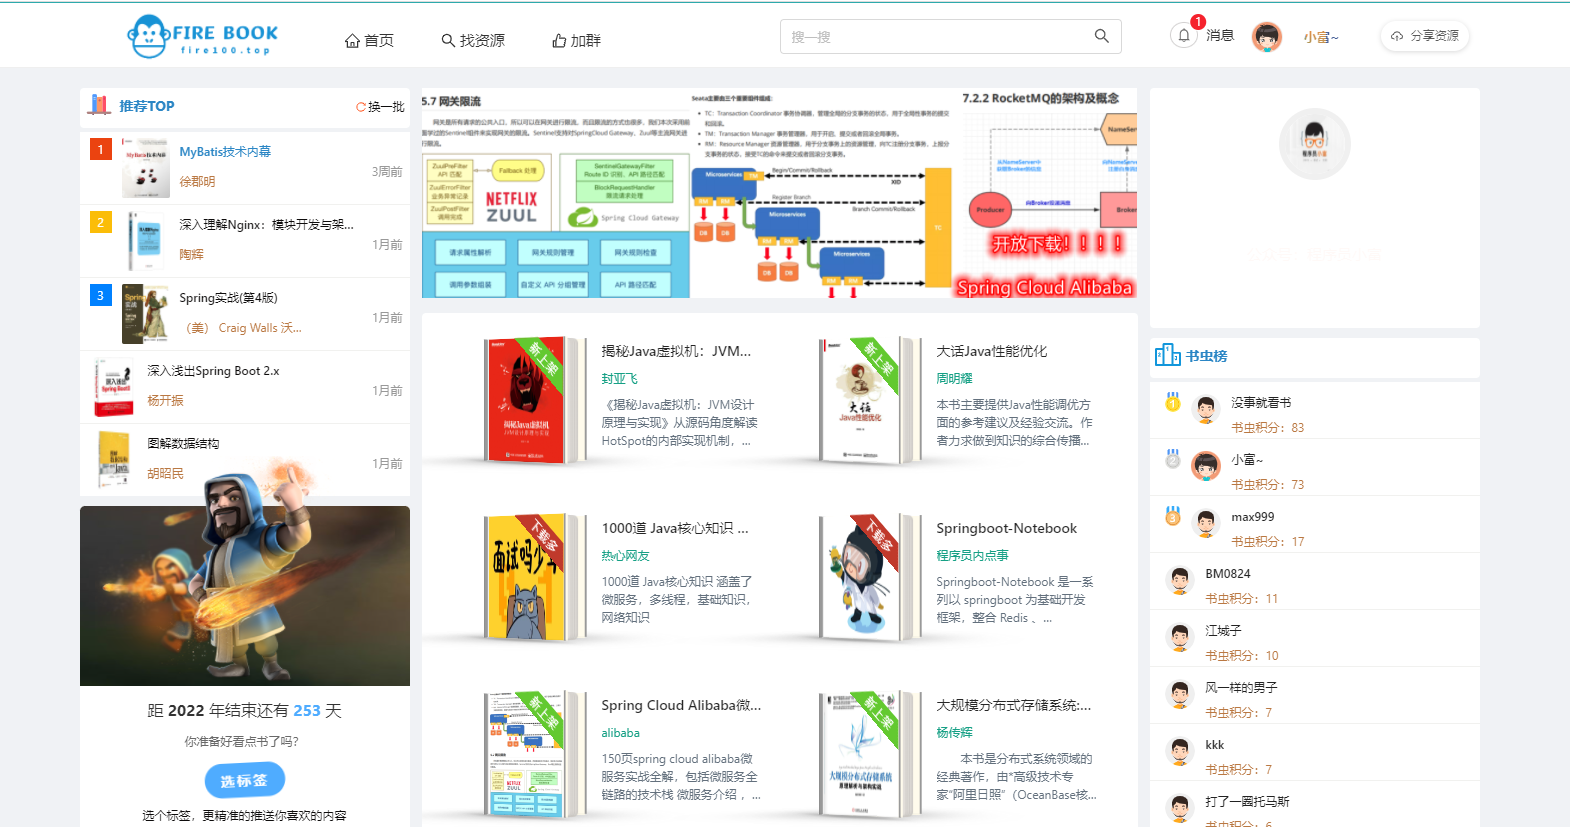1570x827 pixels.
Task: Open 图解数据结构 book link
Action: (x=183, y=443)
